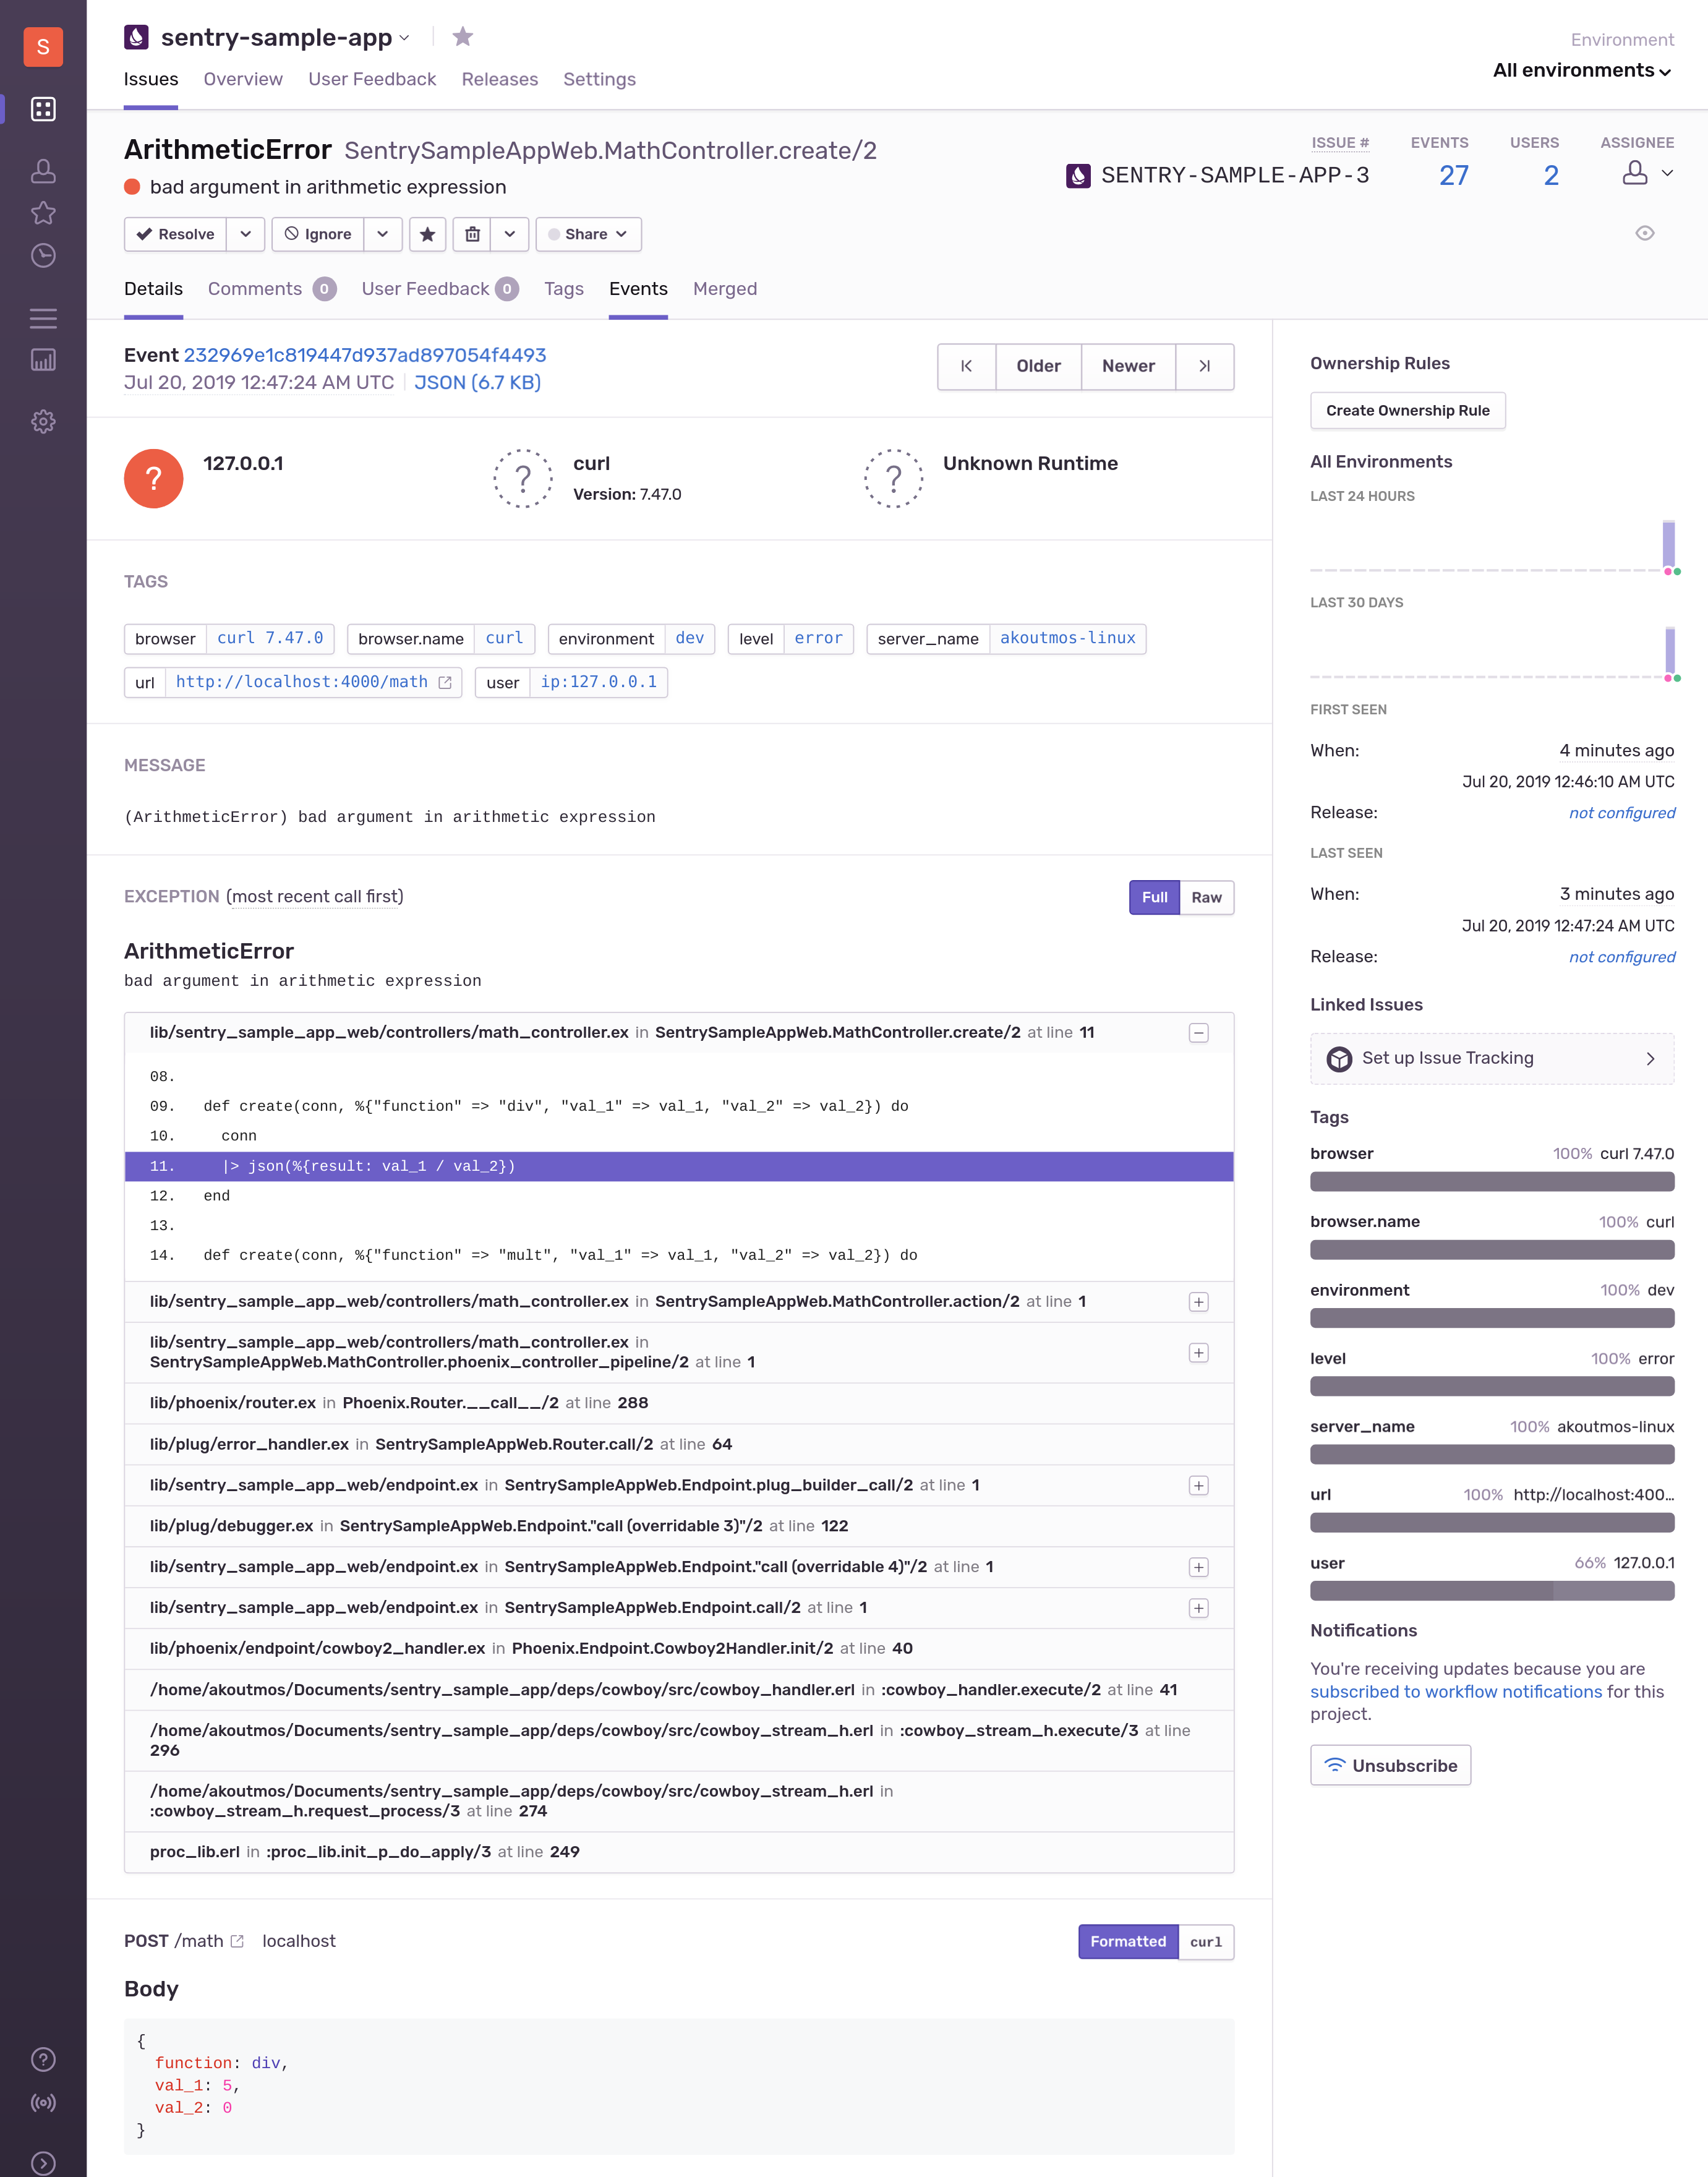
Task: Select Formatted request view
Action: coord(1128,1941)
